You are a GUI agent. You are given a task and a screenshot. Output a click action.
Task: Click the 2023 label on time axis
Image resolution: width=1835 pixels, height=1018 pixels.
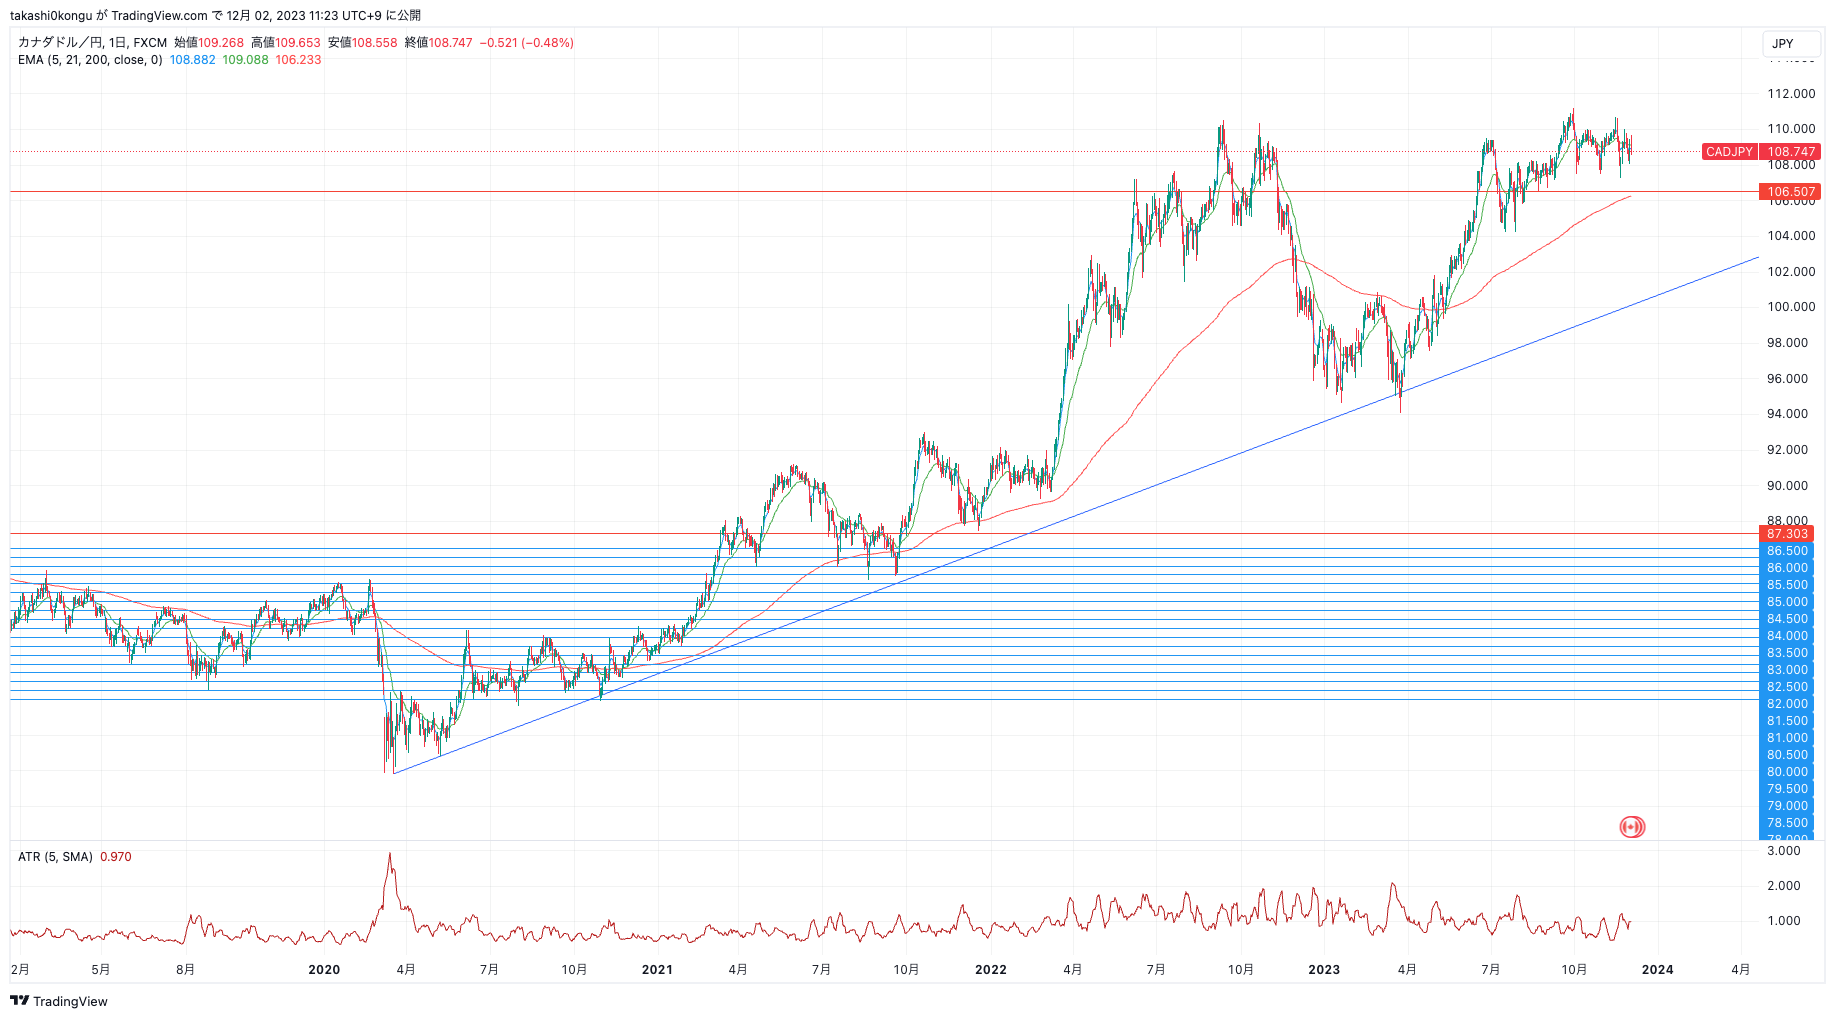[x=1324, y=970]
